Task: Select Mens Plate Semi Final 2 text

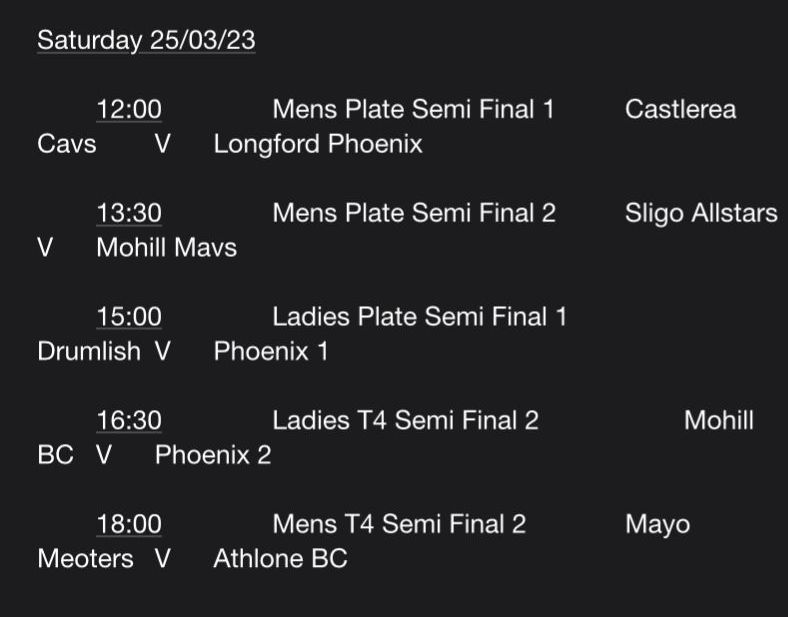Action: point(414,213)
